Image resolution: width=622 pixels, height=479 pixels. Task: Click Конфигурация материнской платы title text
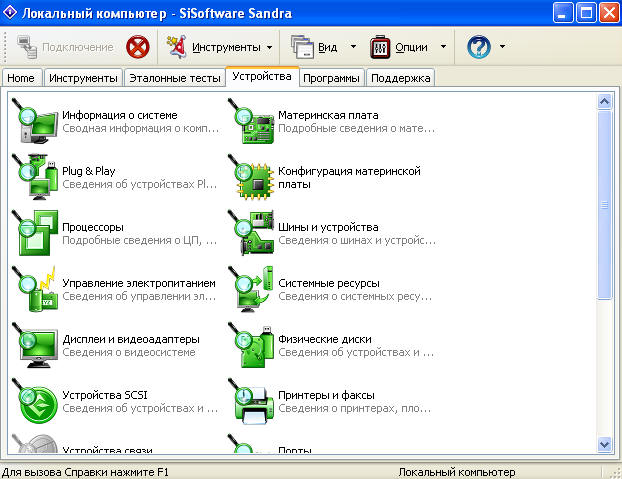click(x=349, y=178)
